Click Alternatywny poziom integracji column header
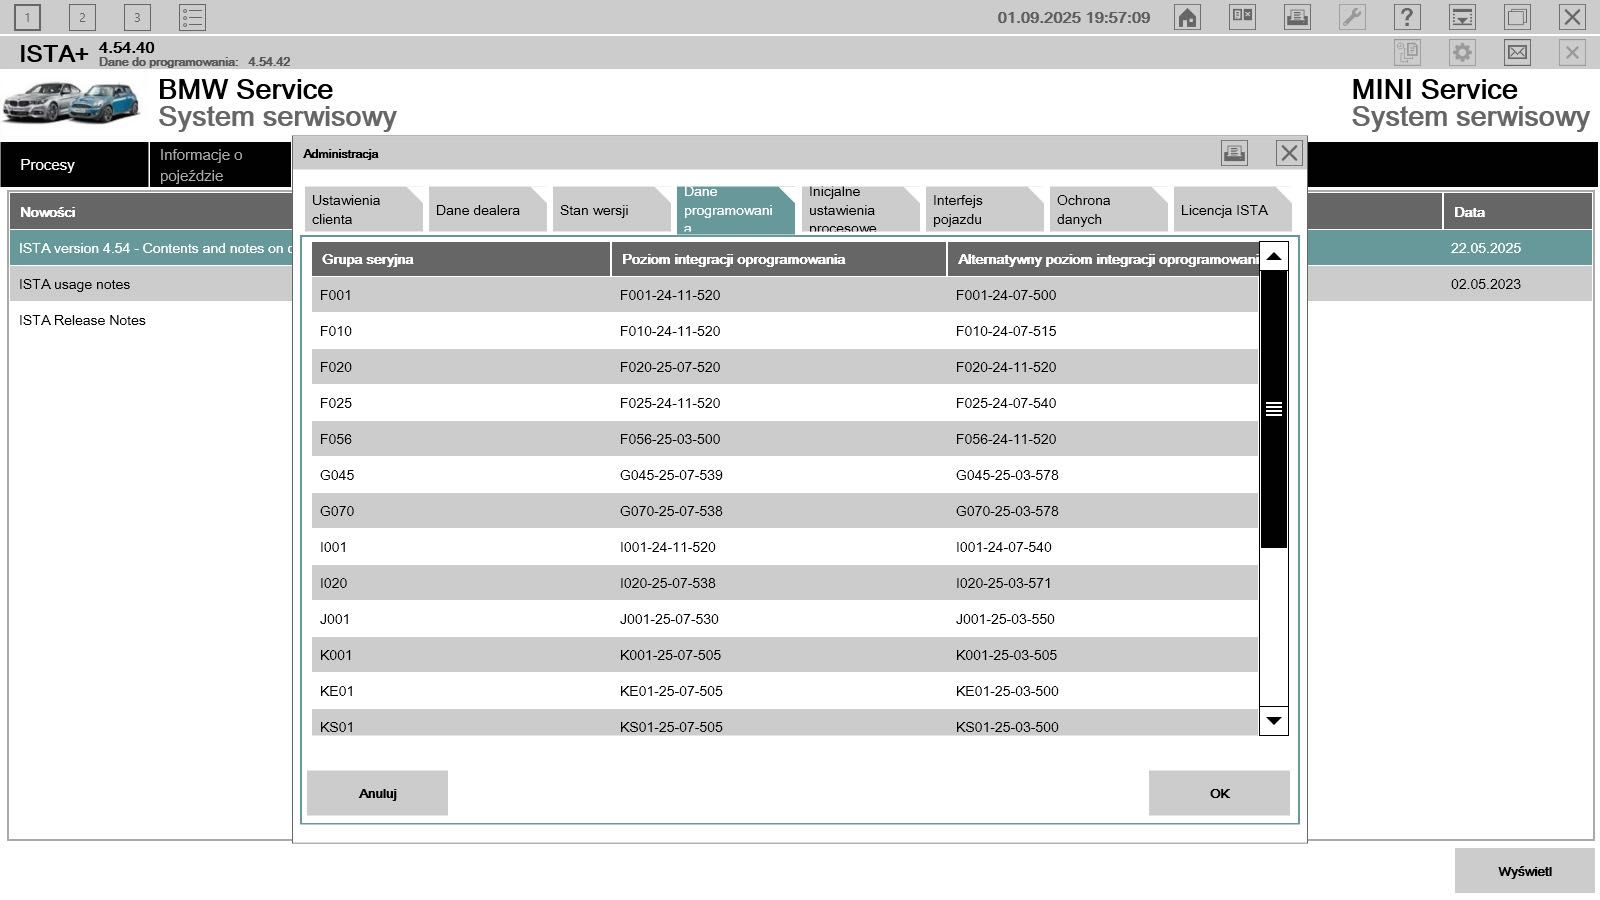This screenshot has height=900, width=1600. point(1103,259)
